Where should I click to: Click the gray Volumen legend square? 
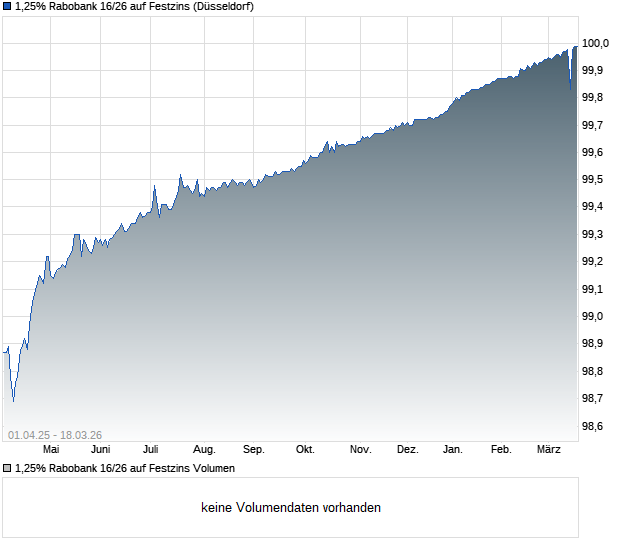pos(7,468)
